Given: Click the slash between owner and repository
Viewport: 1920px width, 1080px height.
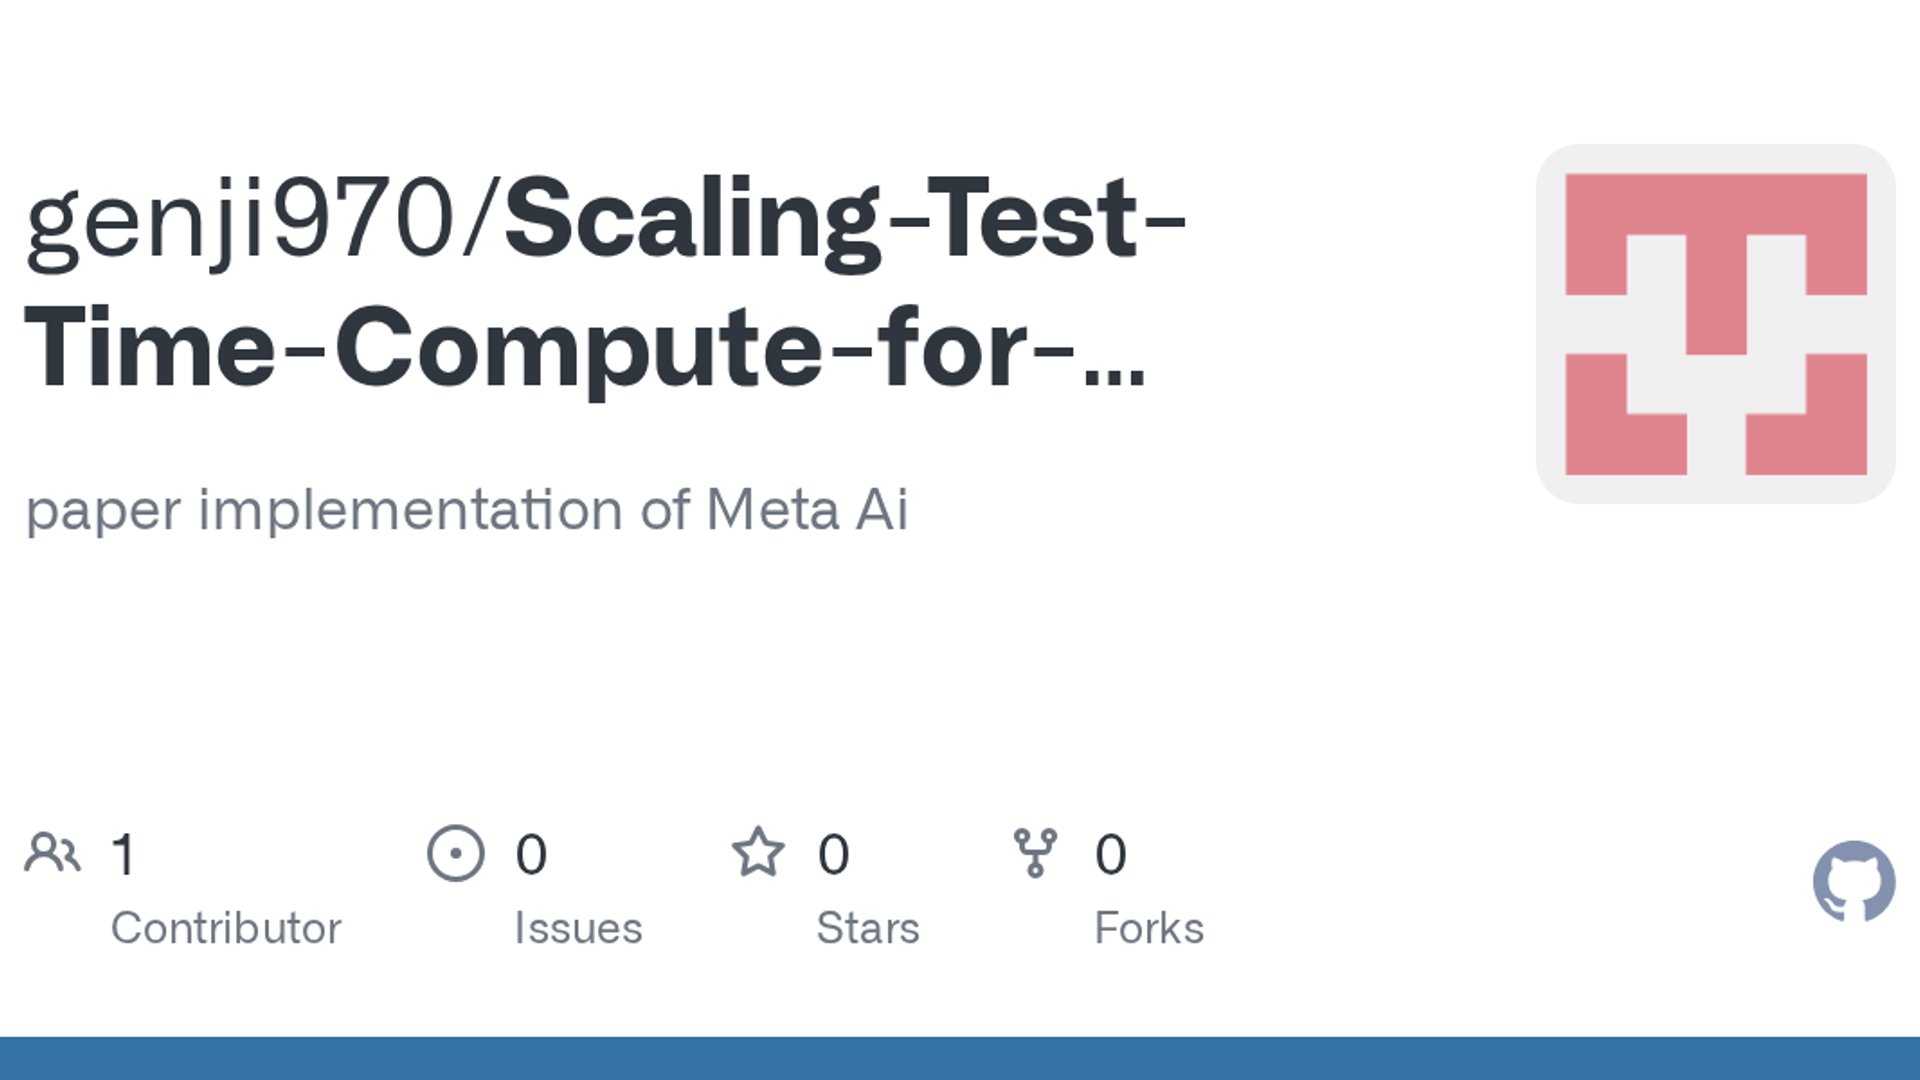Looking at the screenshot, I should [x=480, y=219].
